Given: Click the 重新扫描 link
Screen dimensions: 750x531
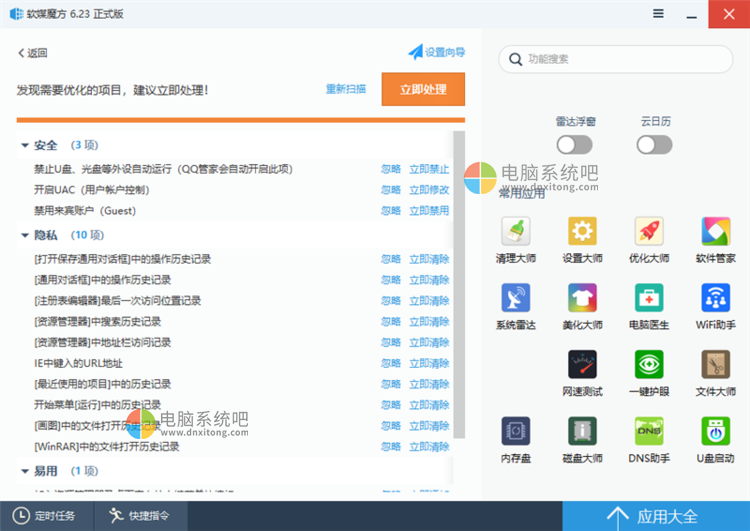Looking at the screenshot, I should (x=346, y=89).
